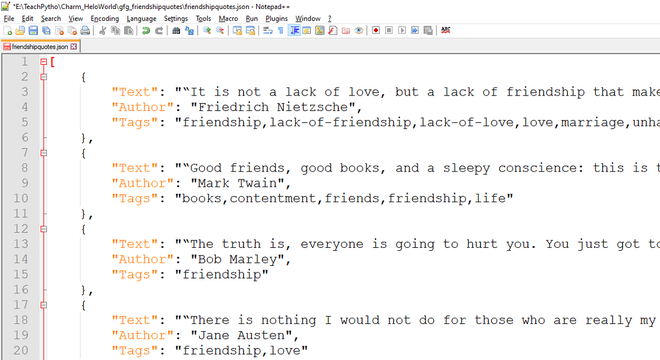Click the Zoom In magnifier icon
This screenshot has height=360, width=660.
click(x=207, y=30)
